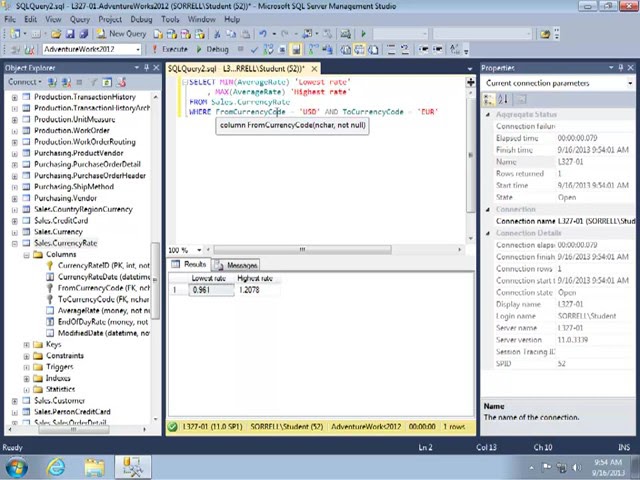Open the Windows Start button
This screenshot has height=480, width=640.
coord(16,467)
